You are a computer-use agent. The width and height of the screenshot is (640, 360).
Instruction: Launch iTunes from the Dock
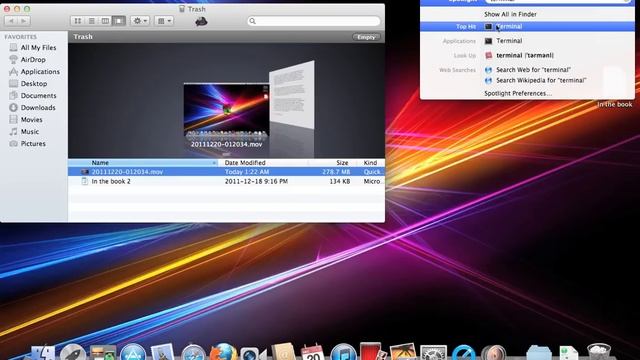coord(343,353)
